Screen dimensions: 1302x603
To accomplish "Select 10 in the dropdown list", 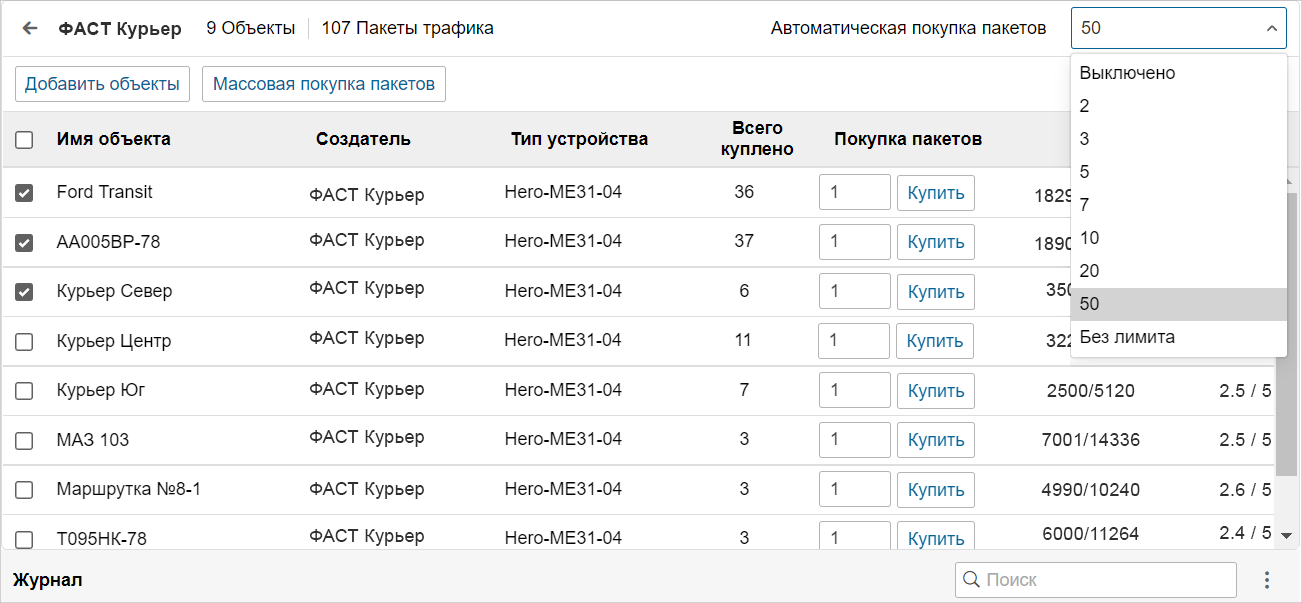I will 1089,238.
